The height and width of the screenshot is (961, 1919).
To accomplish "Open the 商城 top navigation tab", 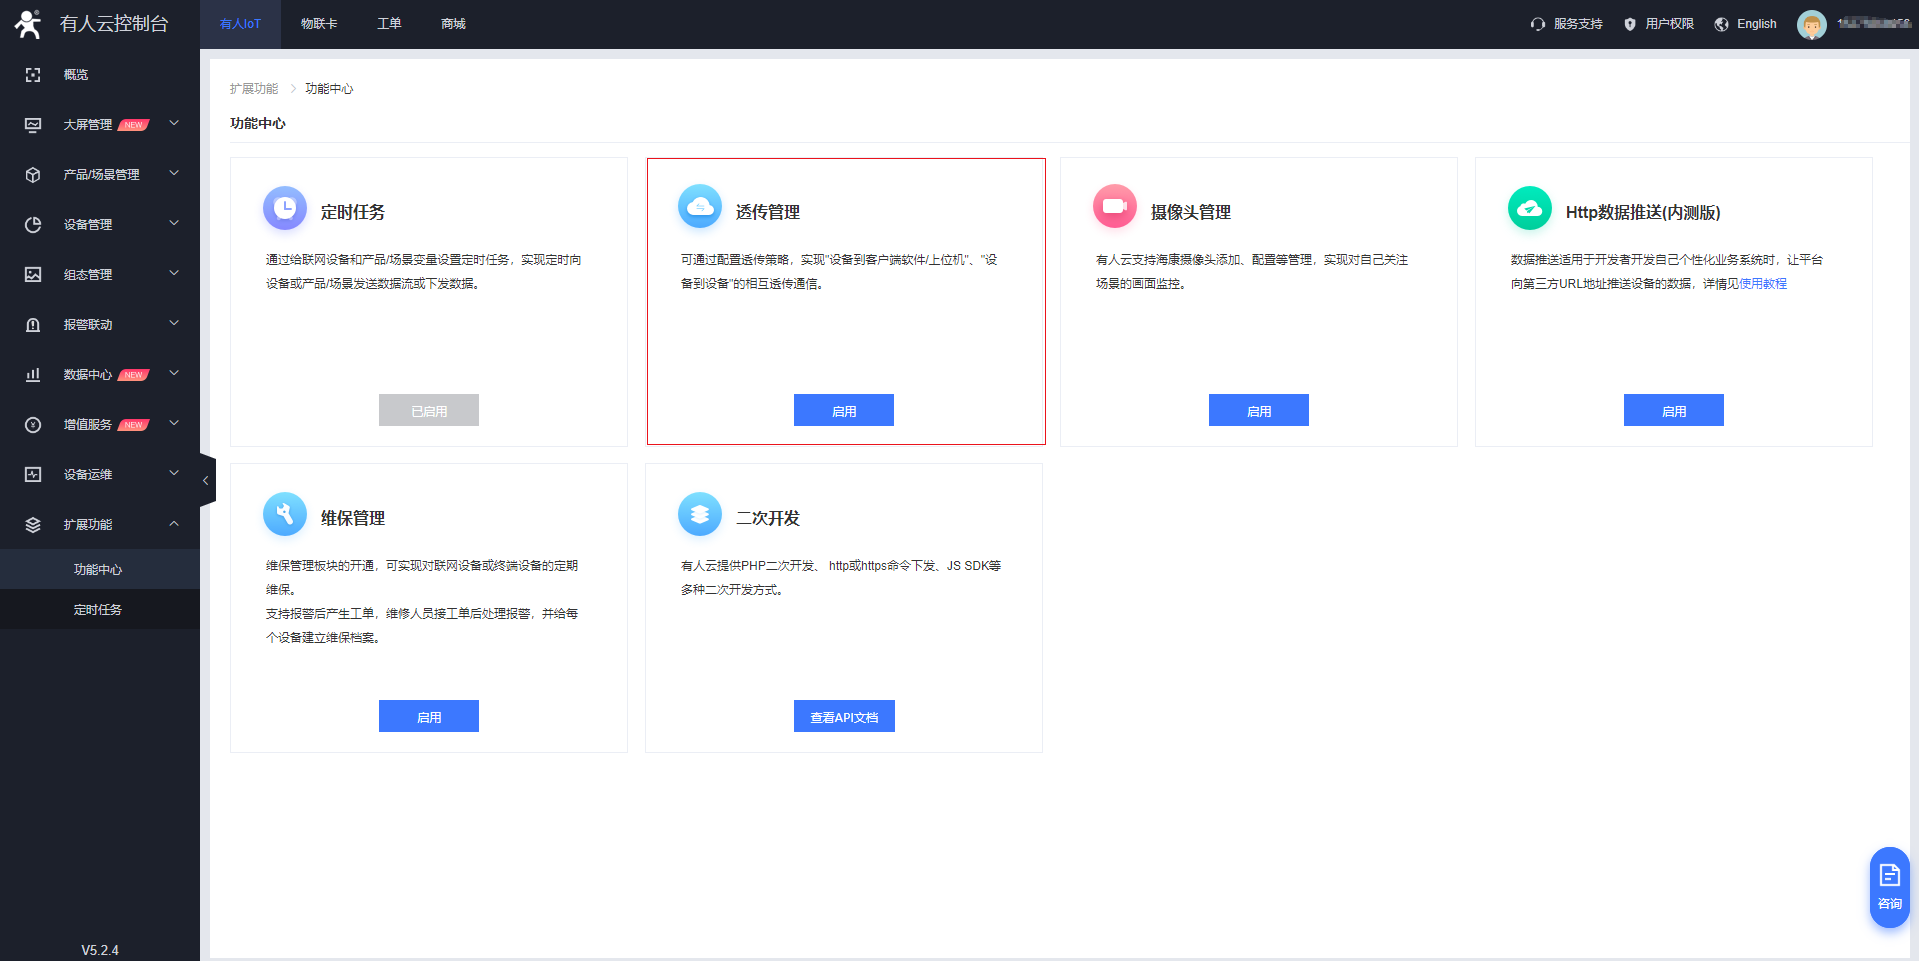I will coord(453,24).
